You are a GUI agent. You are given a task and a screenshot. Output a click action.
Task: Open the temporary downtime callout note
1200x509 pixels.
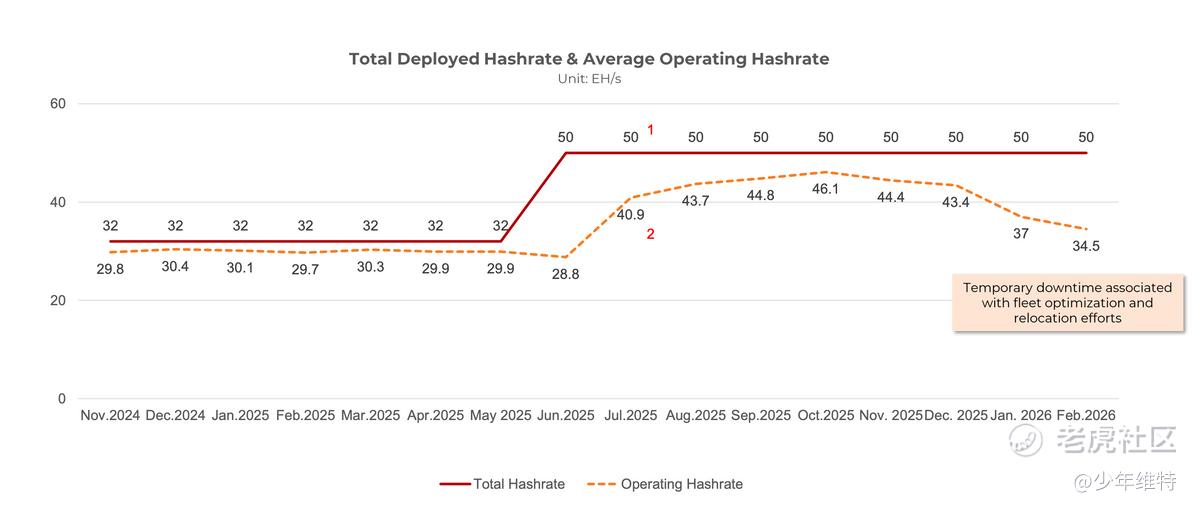coord(1067,302)
